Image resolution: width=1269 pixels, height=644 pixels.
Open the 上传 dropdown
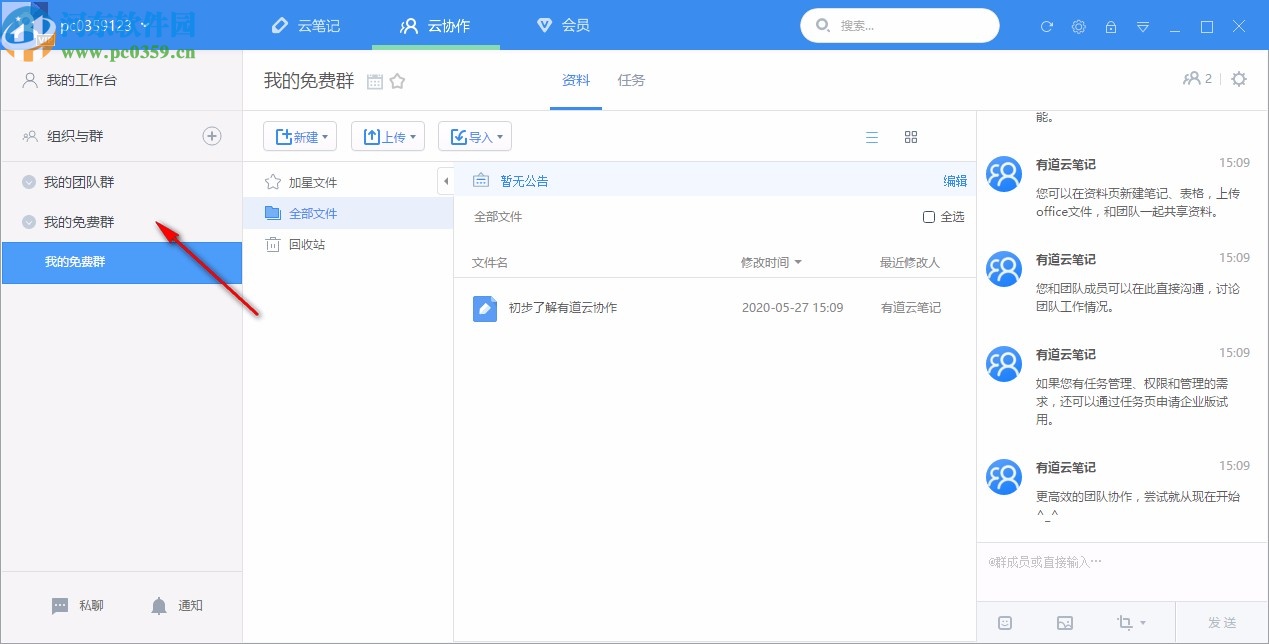point(388,137)
